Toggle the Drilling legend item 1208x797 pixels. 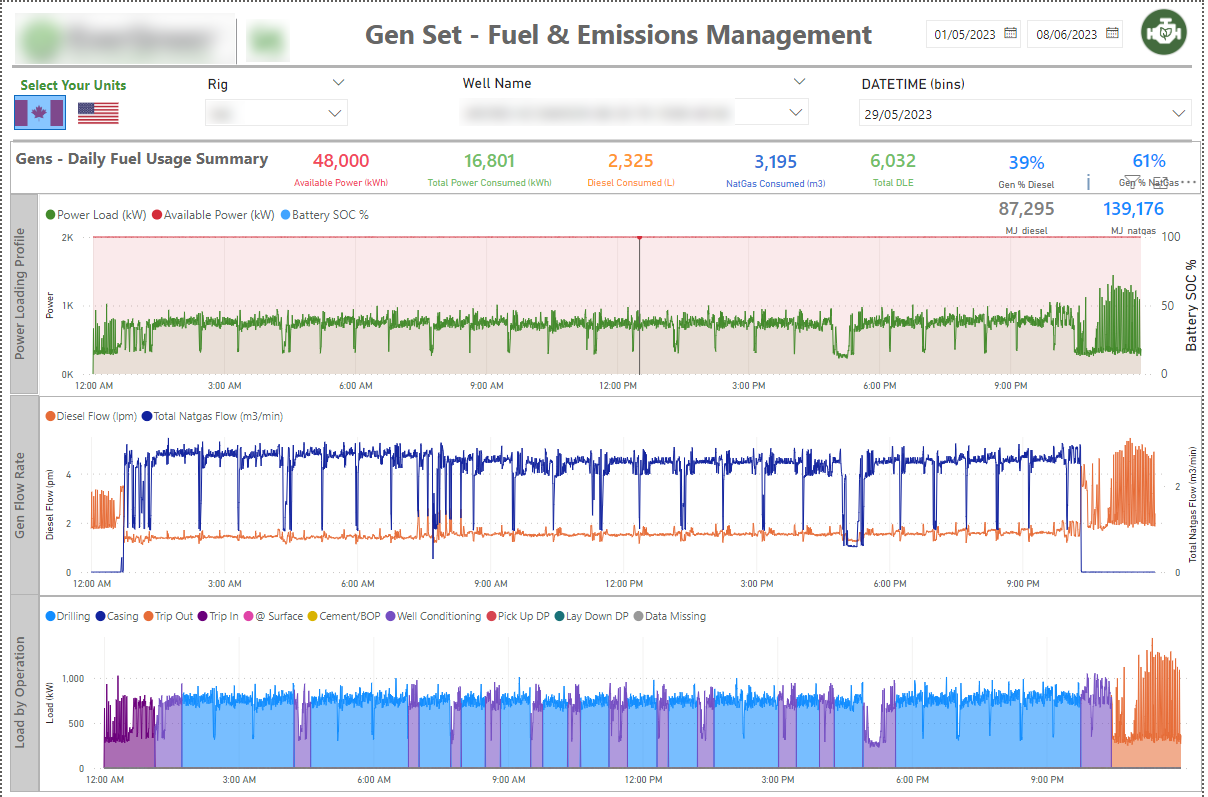coord(68,617)
